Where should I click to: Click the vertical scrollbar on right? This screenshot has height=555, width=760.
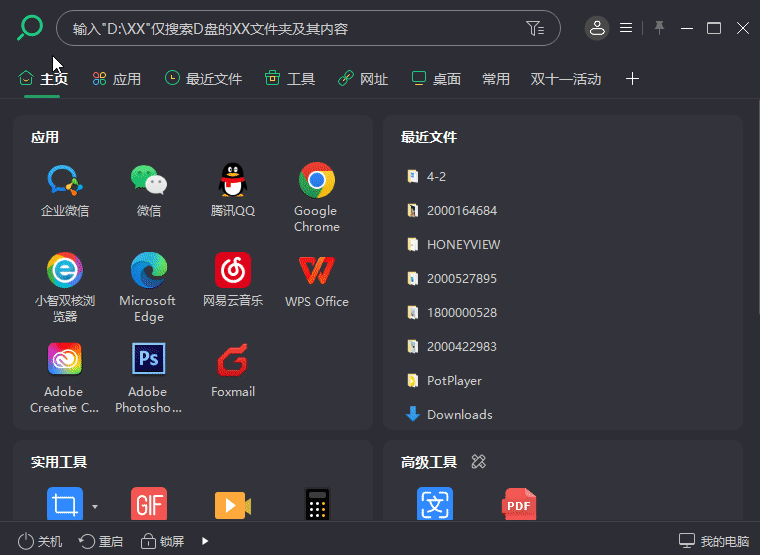pos(758,207)
